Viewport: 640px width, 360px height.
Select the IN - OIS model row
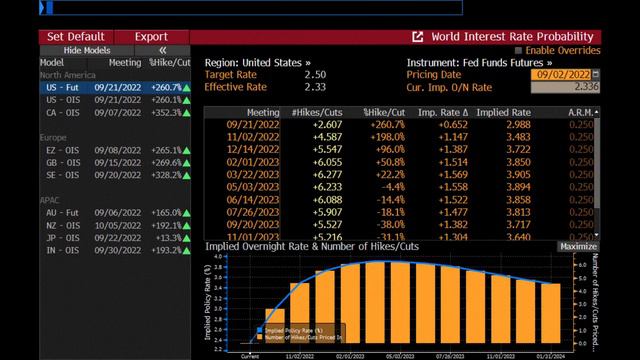coord(115,250)
